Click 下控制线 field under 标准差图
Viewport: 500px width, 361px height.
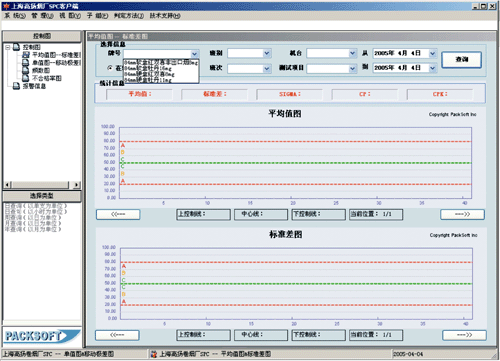[319, 335]
